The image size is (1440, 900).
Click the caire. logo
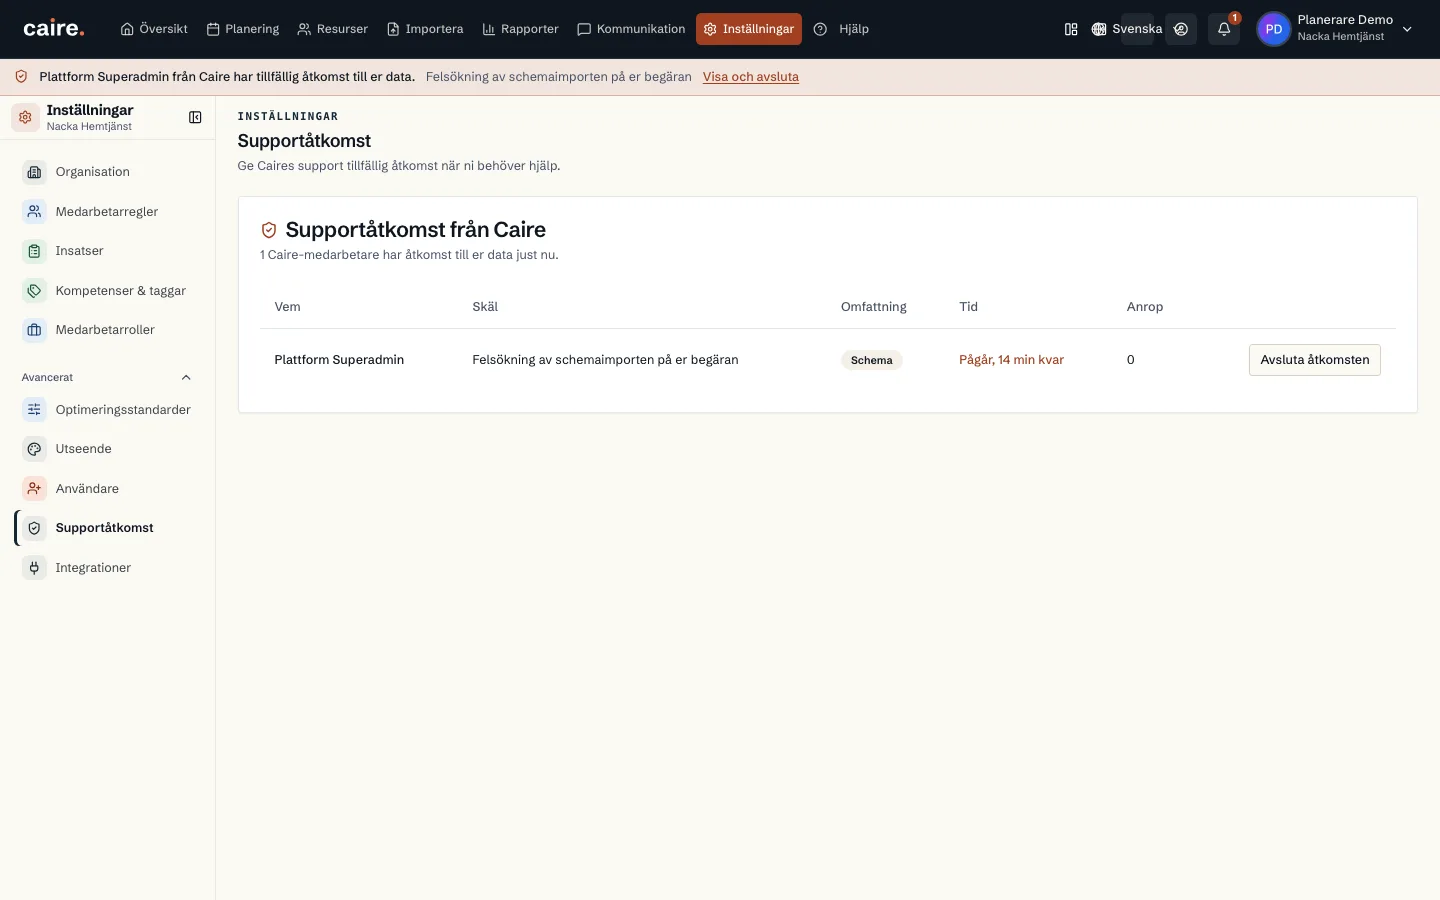(54, 29)
